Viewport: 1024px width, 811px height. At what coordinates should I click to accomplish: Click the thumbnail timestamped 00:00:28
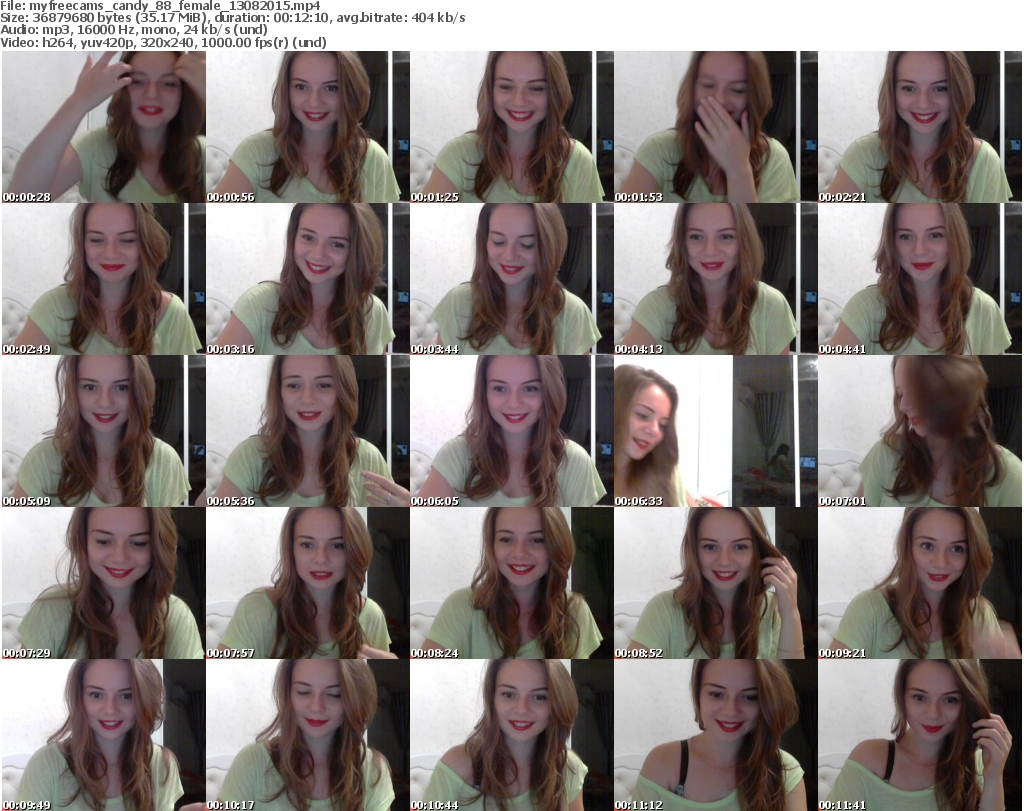pos(104,127)
